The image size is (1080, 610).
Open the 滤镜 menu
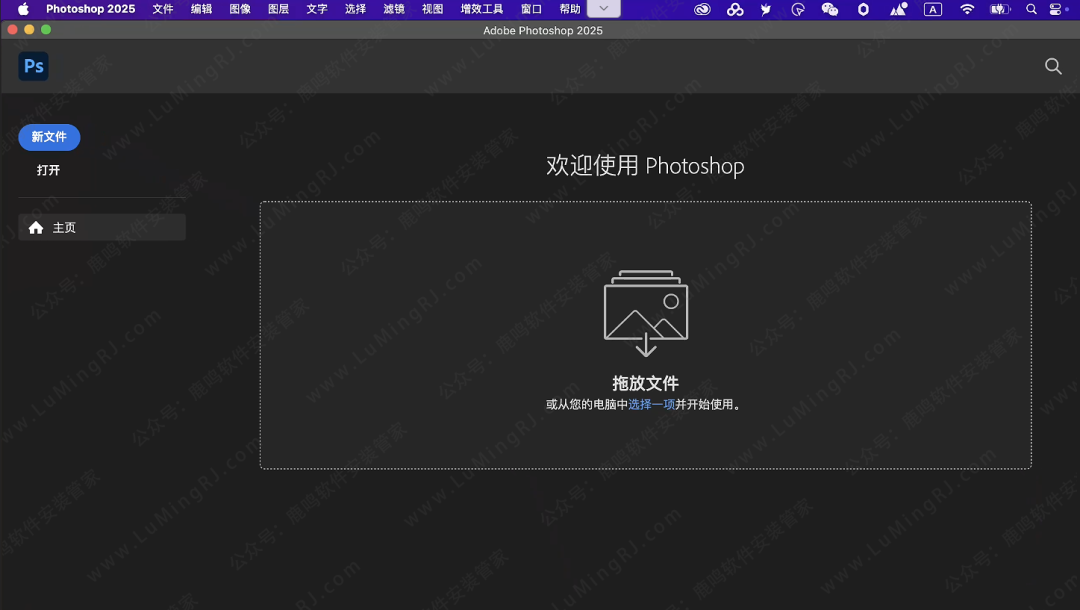(x=394, y=9)
